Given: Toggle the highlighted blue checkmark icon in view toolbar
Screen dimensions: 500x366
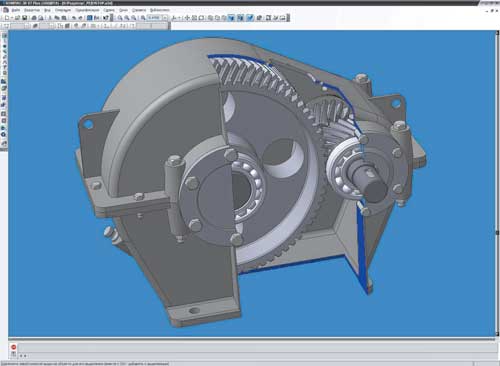Looking at the screenshot, I should (x=250, y=18).
